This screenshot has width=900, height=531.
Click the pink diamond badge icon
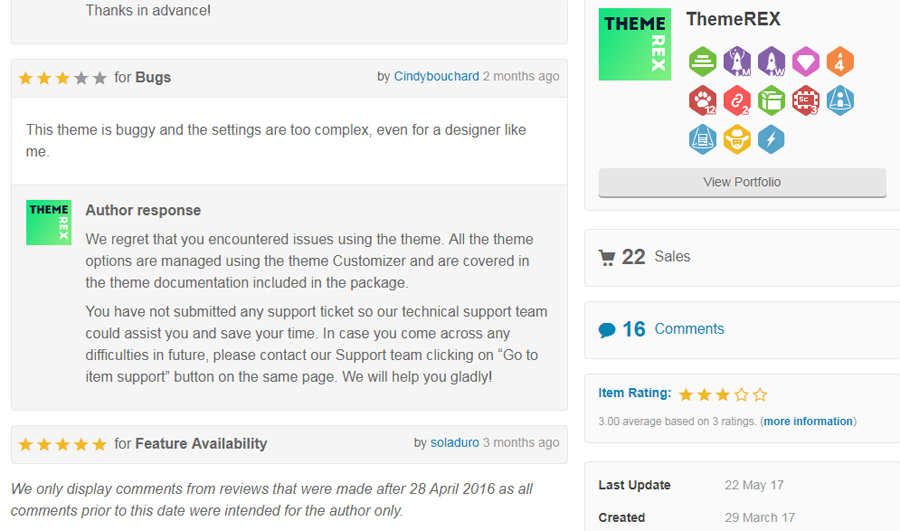tap(805, 62)
